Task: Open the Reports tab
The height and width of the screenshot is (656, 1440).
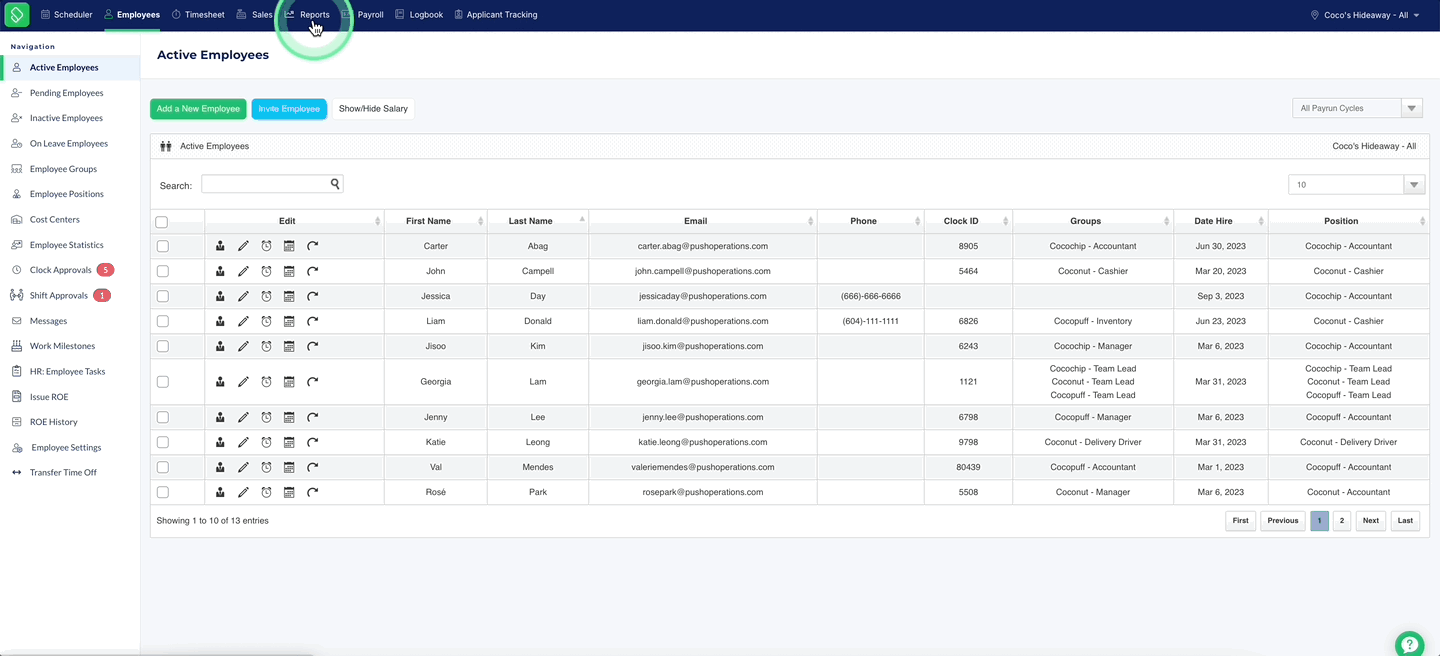Action: 308,15
